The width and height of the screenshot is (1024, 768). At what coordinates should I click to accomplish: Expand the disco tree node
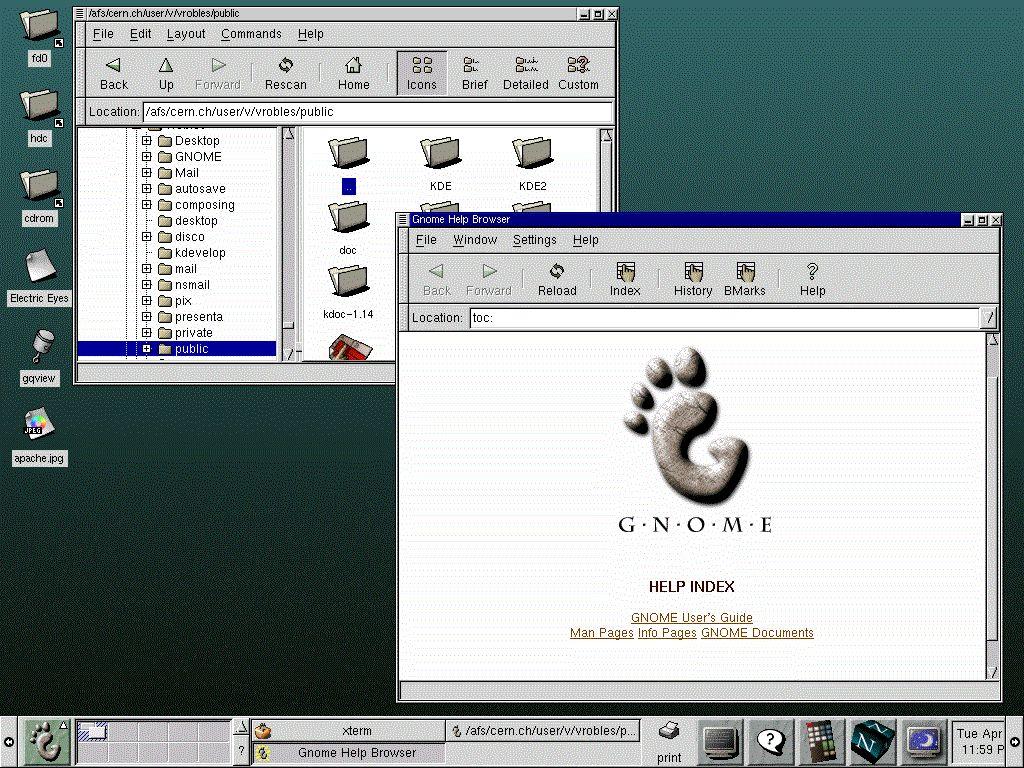coord(146,236)
